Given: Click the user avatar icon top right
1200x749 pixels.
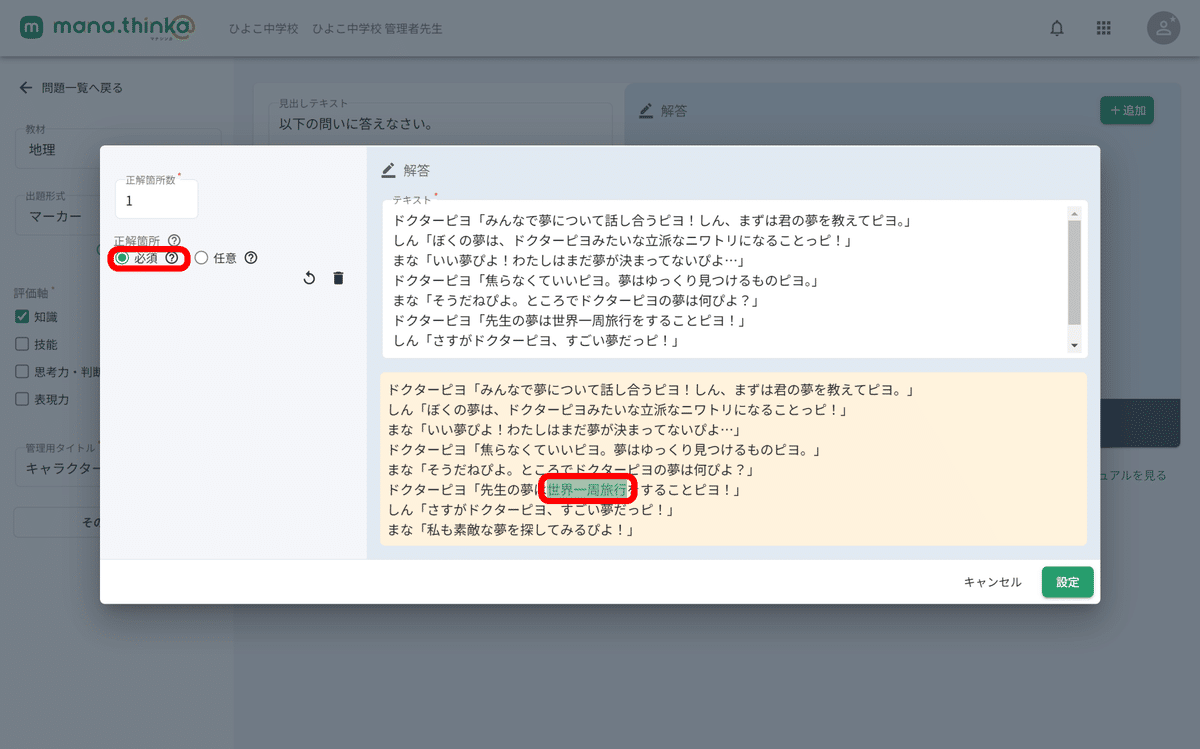Looking at the screenshot, I should click(x=1163, y=28).
